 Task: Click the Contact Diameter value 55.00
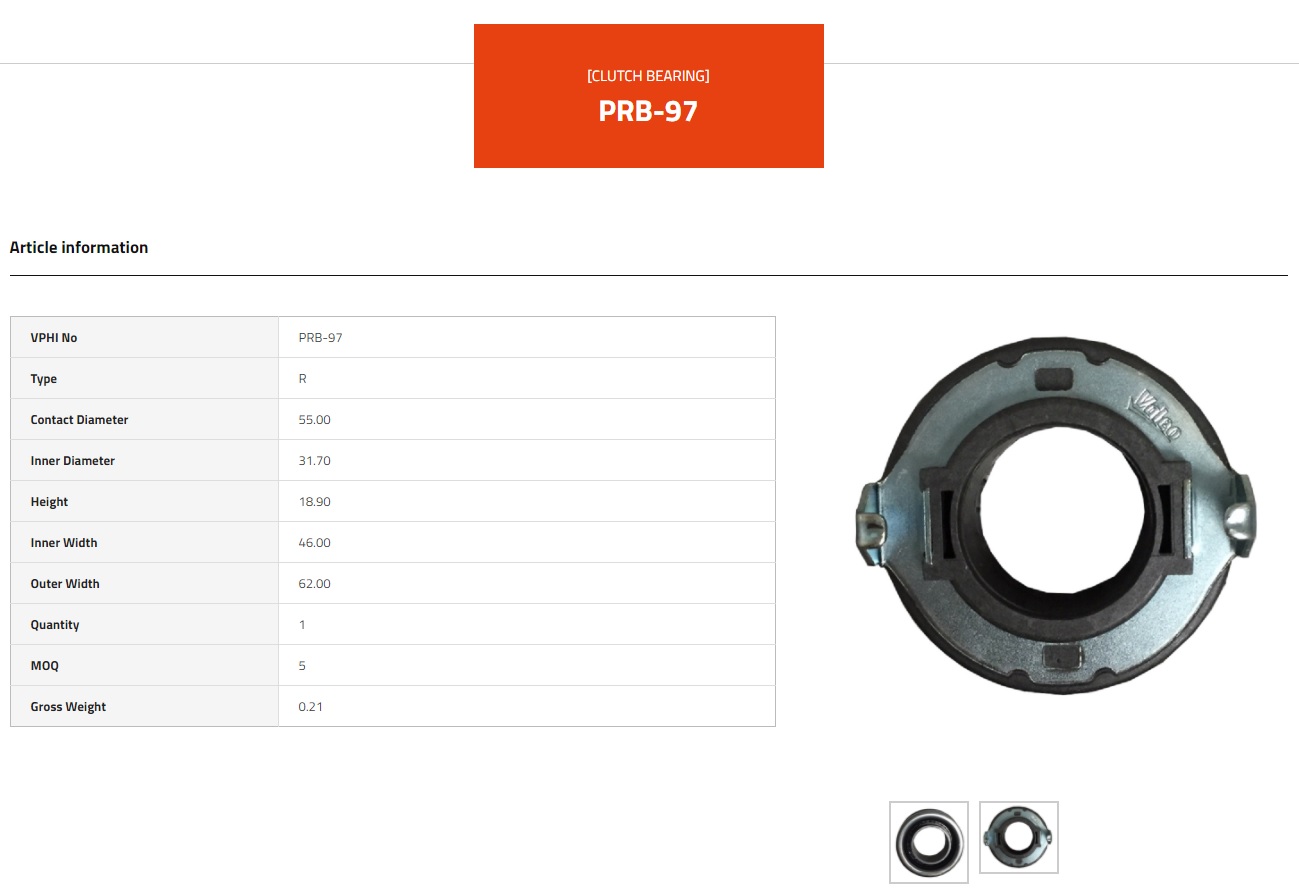[315, 420]
